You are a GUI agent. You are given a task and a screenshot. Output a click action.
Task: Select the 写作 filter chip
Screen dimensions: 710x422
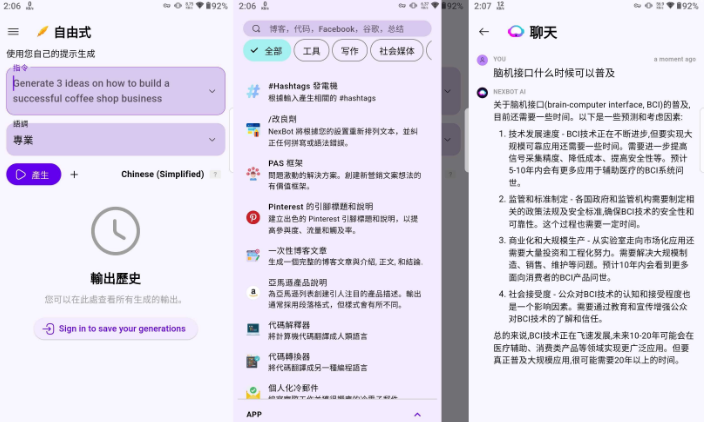[349, 51]
